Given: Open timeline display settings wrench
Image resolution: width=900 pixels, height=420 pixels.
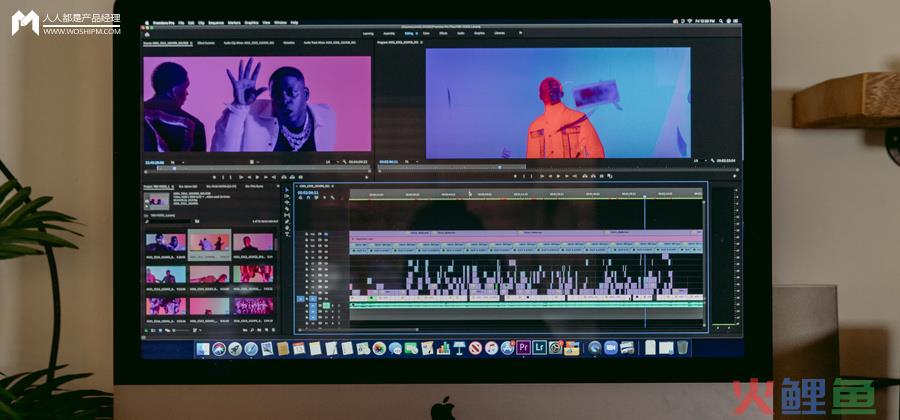Looking at the screenshot, I should click(332, 197).
